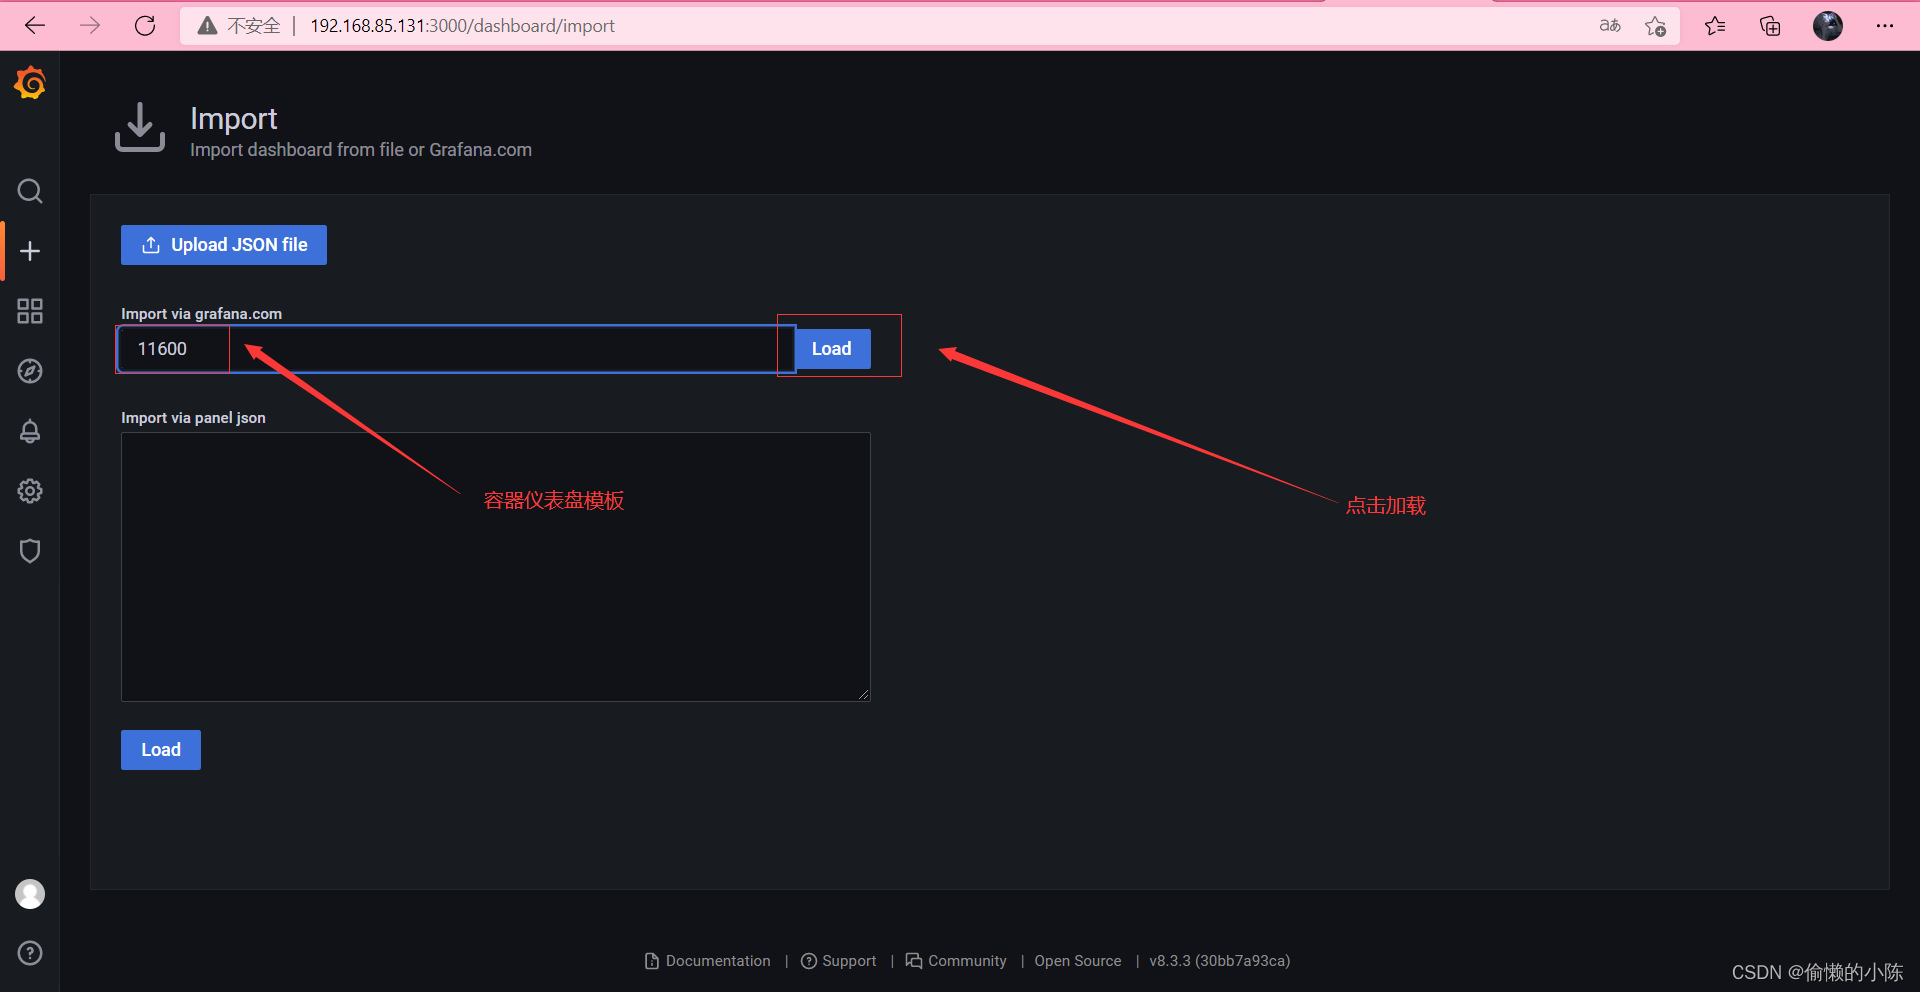Screen dimensions: 1920x992
Task: Open the Alerting bell icon
Action: [x=30, y=431]
